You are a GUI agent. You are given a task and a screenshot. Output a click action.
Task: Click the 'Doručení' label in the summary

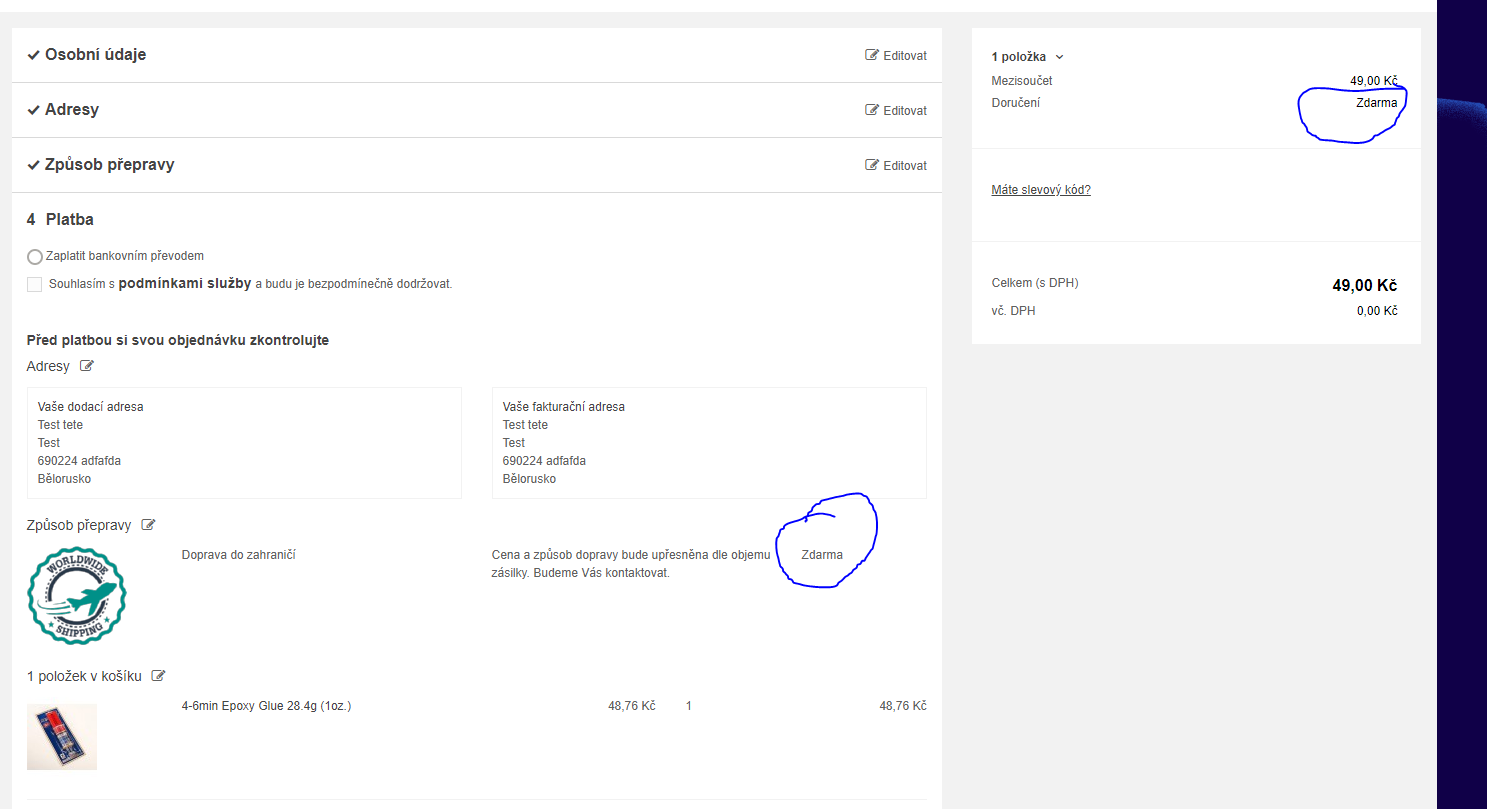(x=1016, y=103)
